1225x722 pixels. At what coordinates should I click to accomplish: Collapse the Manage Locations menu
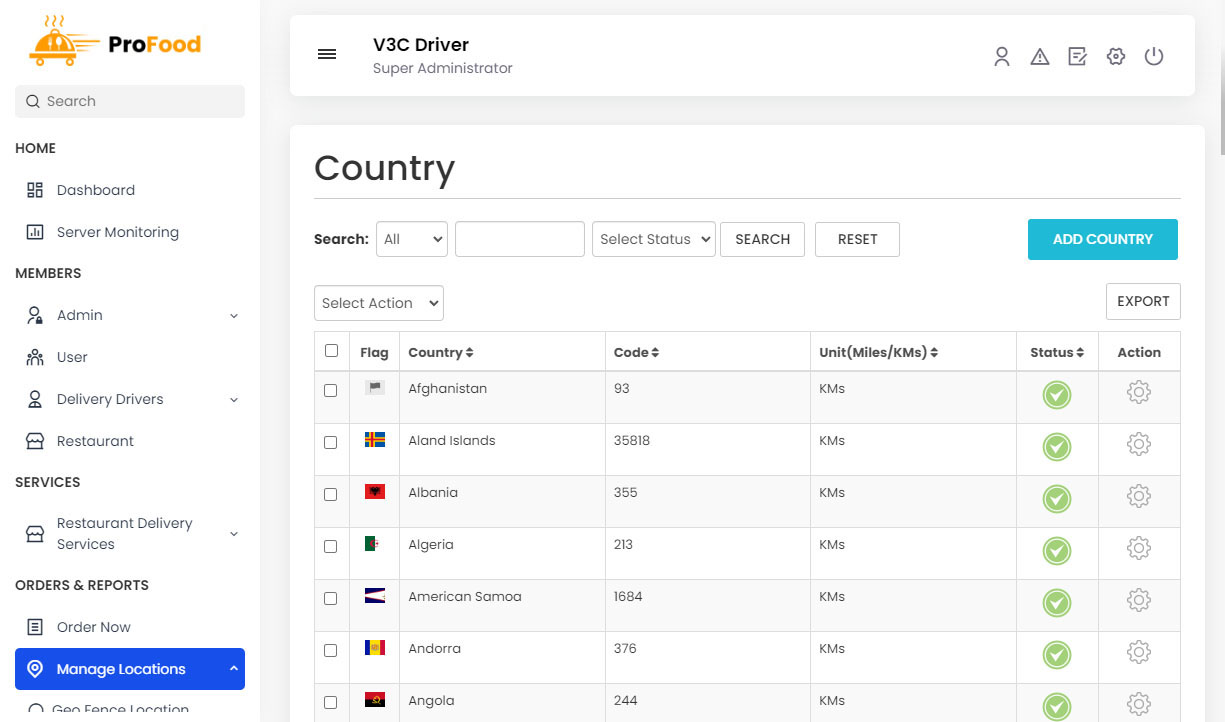pos(130,669)
